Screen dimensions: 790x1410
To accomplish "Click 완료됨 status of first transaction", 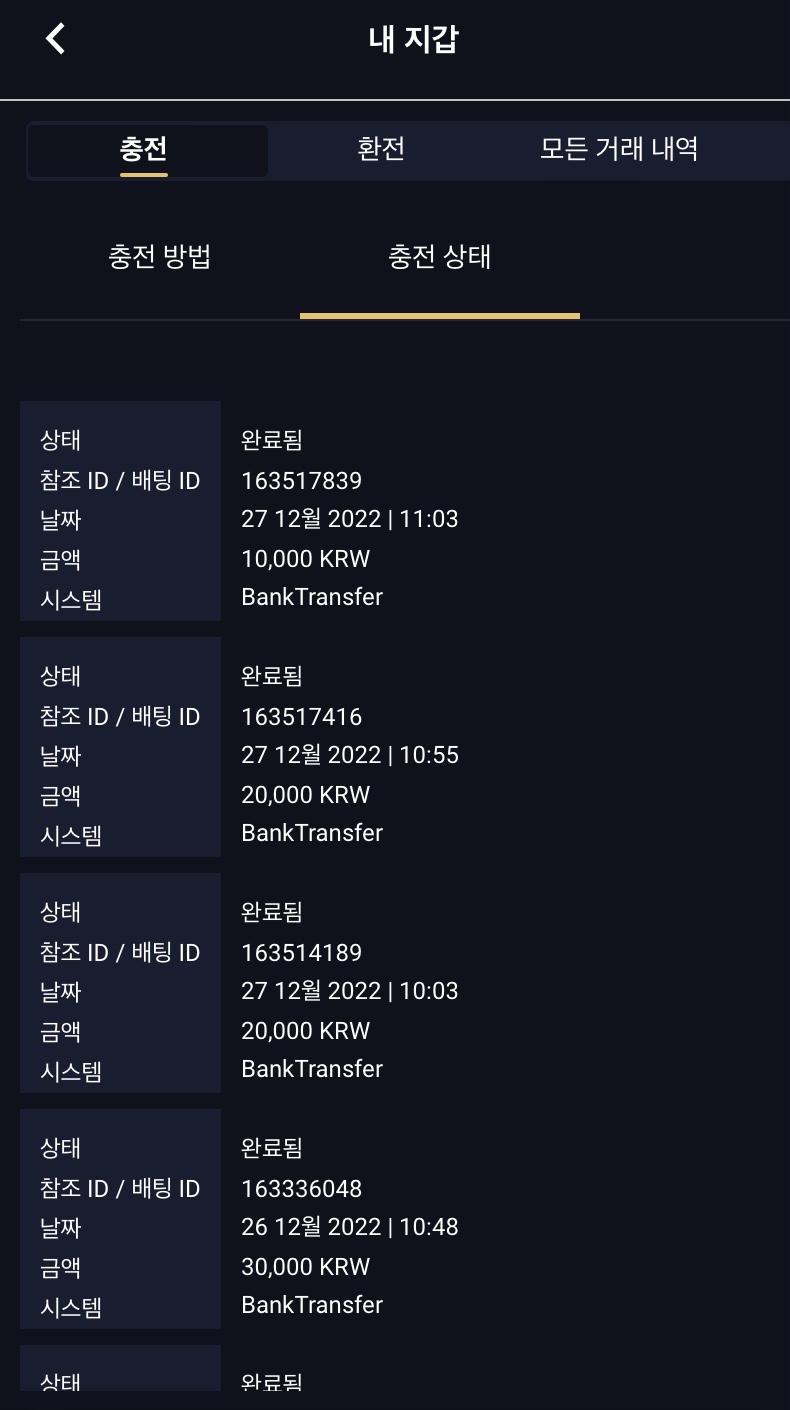I will [x=272, y=440].
